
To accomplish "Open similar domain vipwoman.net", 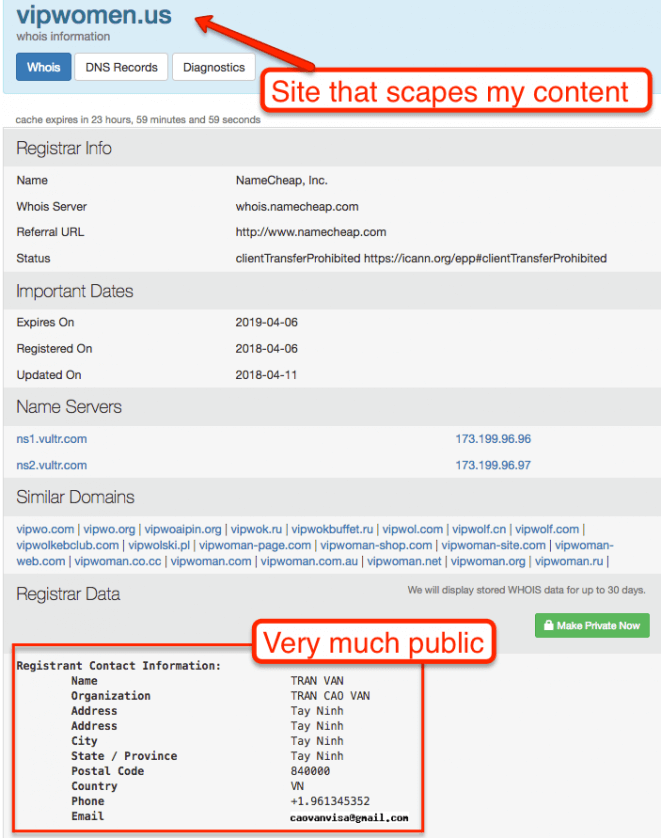I will (x=405, y=561).
